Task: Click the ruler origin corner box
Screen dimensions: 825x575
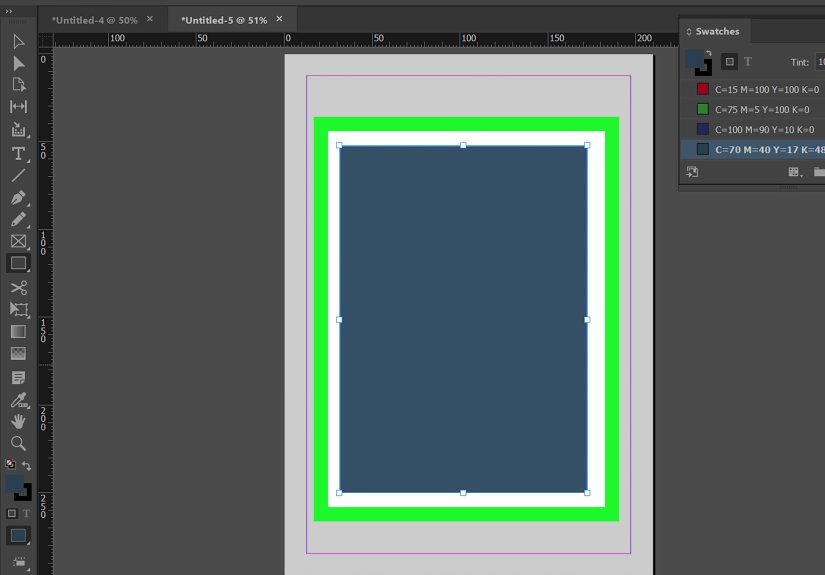Action: [x=46, y=40]
